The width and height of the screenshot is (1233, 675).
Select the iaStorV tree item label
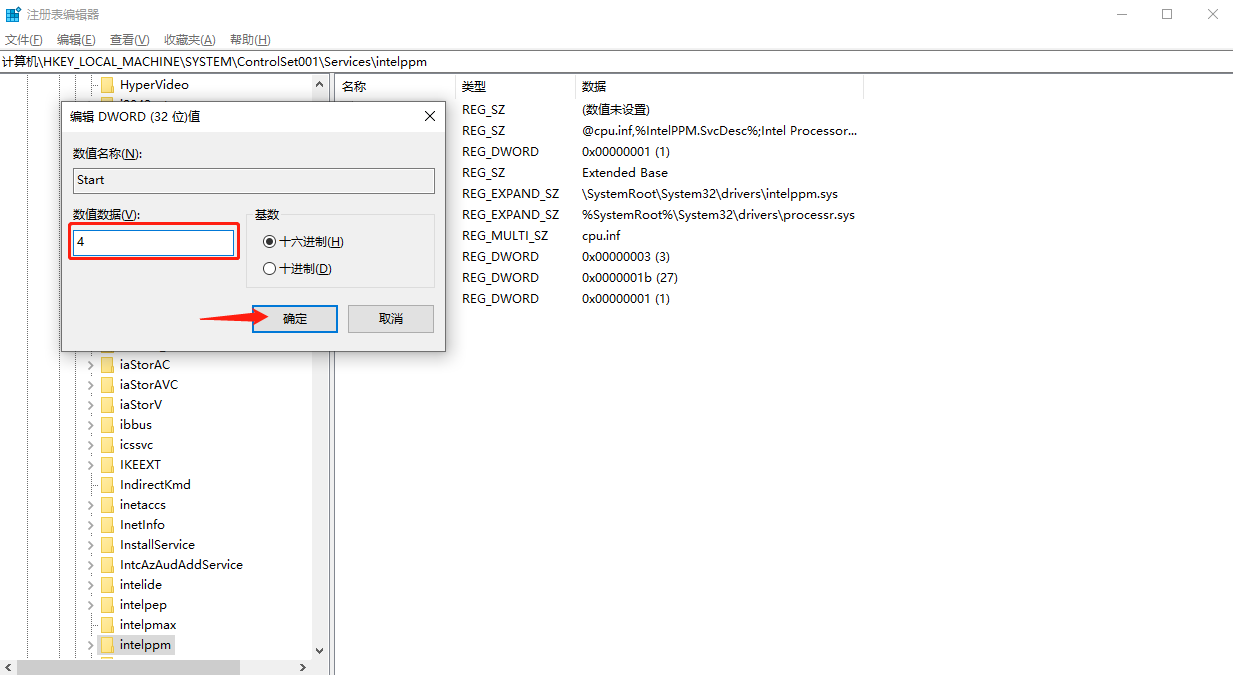141,405
